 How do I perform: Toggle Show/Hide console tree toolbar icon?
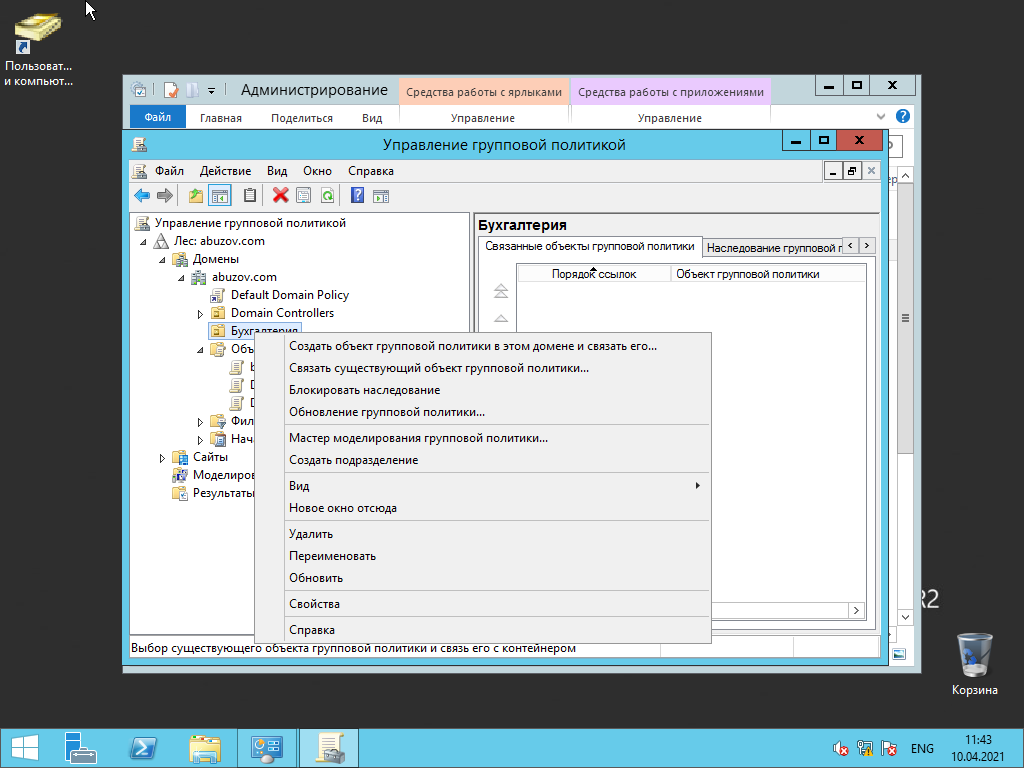(x=219, y=196)
